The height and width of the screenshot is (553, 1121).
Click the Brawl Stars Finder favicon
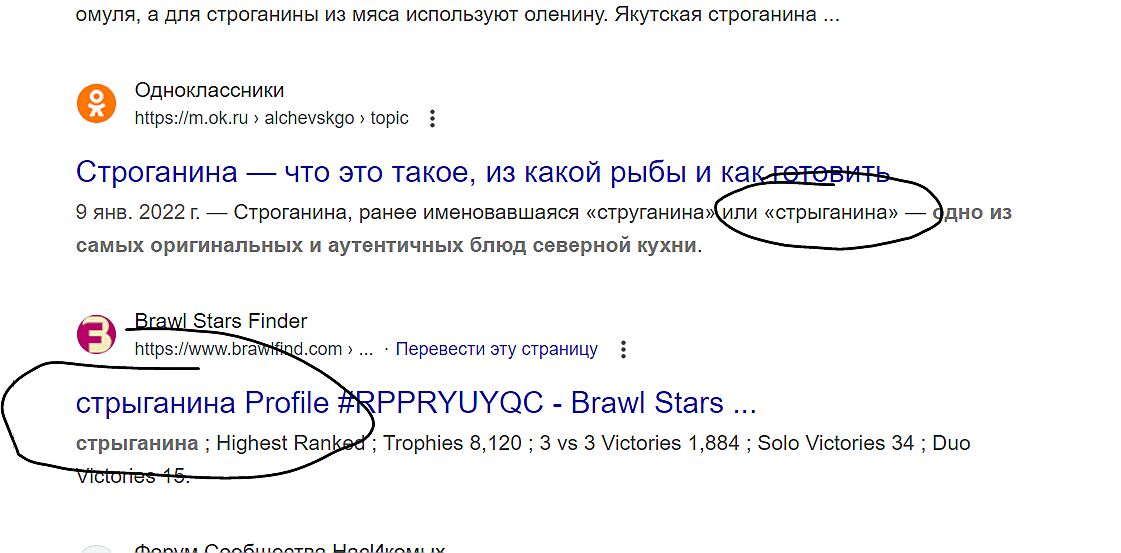tap(96, 335)
